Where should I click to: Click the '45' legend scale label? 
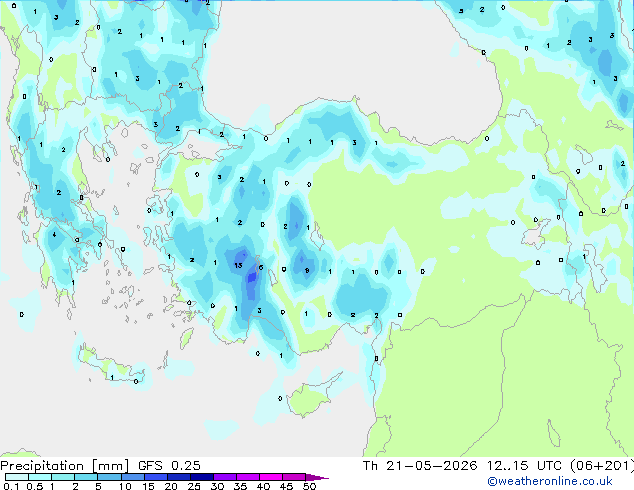click(x=286, y=486)
